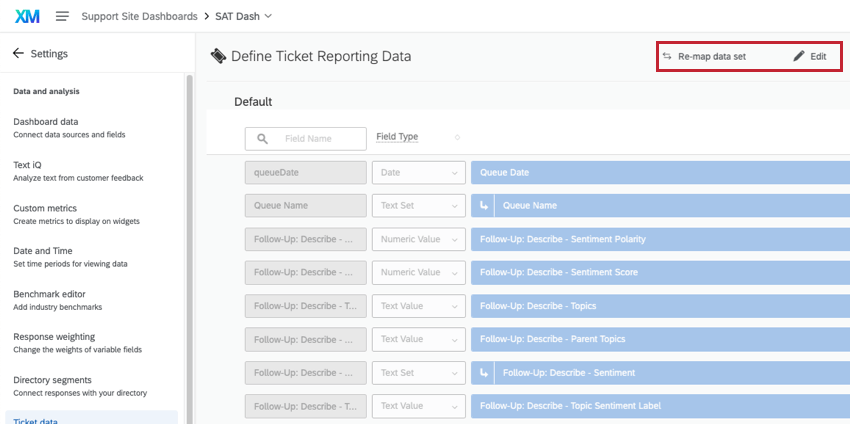This screenshot has width=850, height=424.
Task: Click the ticket tag icon in heading
Action: 218,56
